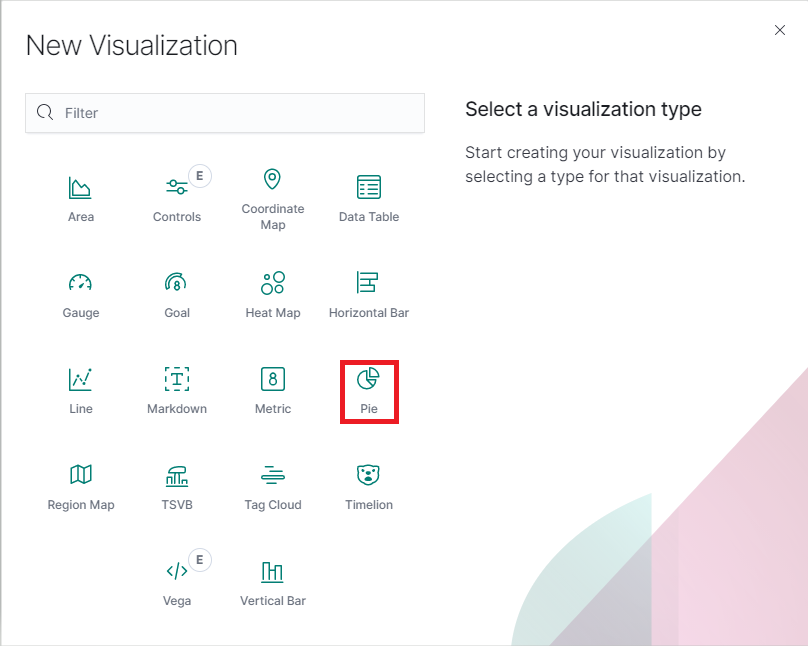
Task: Select the TSVB visualization type
Action: pos(177,476)
